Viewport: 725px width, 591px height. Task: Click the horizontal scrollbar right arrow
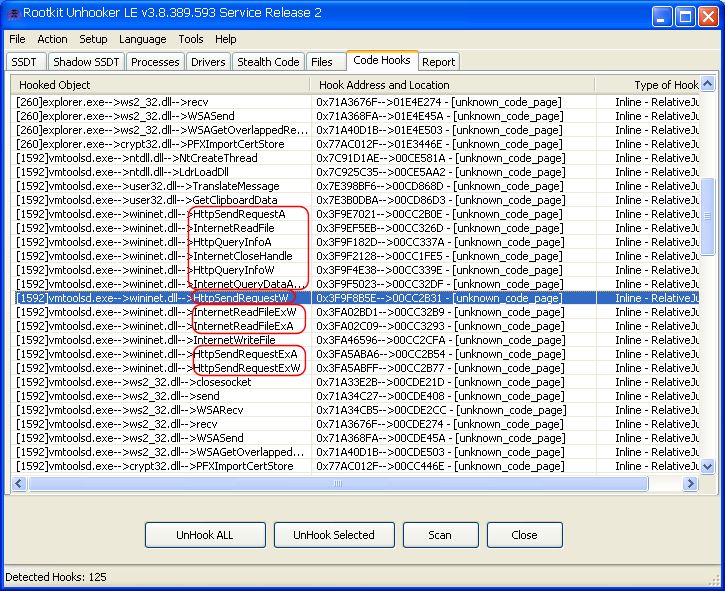(x=690, y=484)
